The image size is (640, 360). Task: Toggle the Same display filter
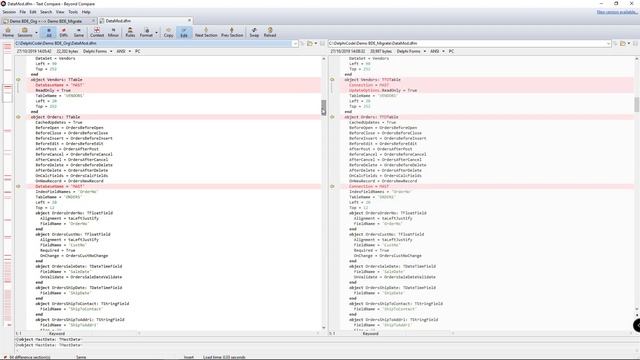[x=79, y=32]
